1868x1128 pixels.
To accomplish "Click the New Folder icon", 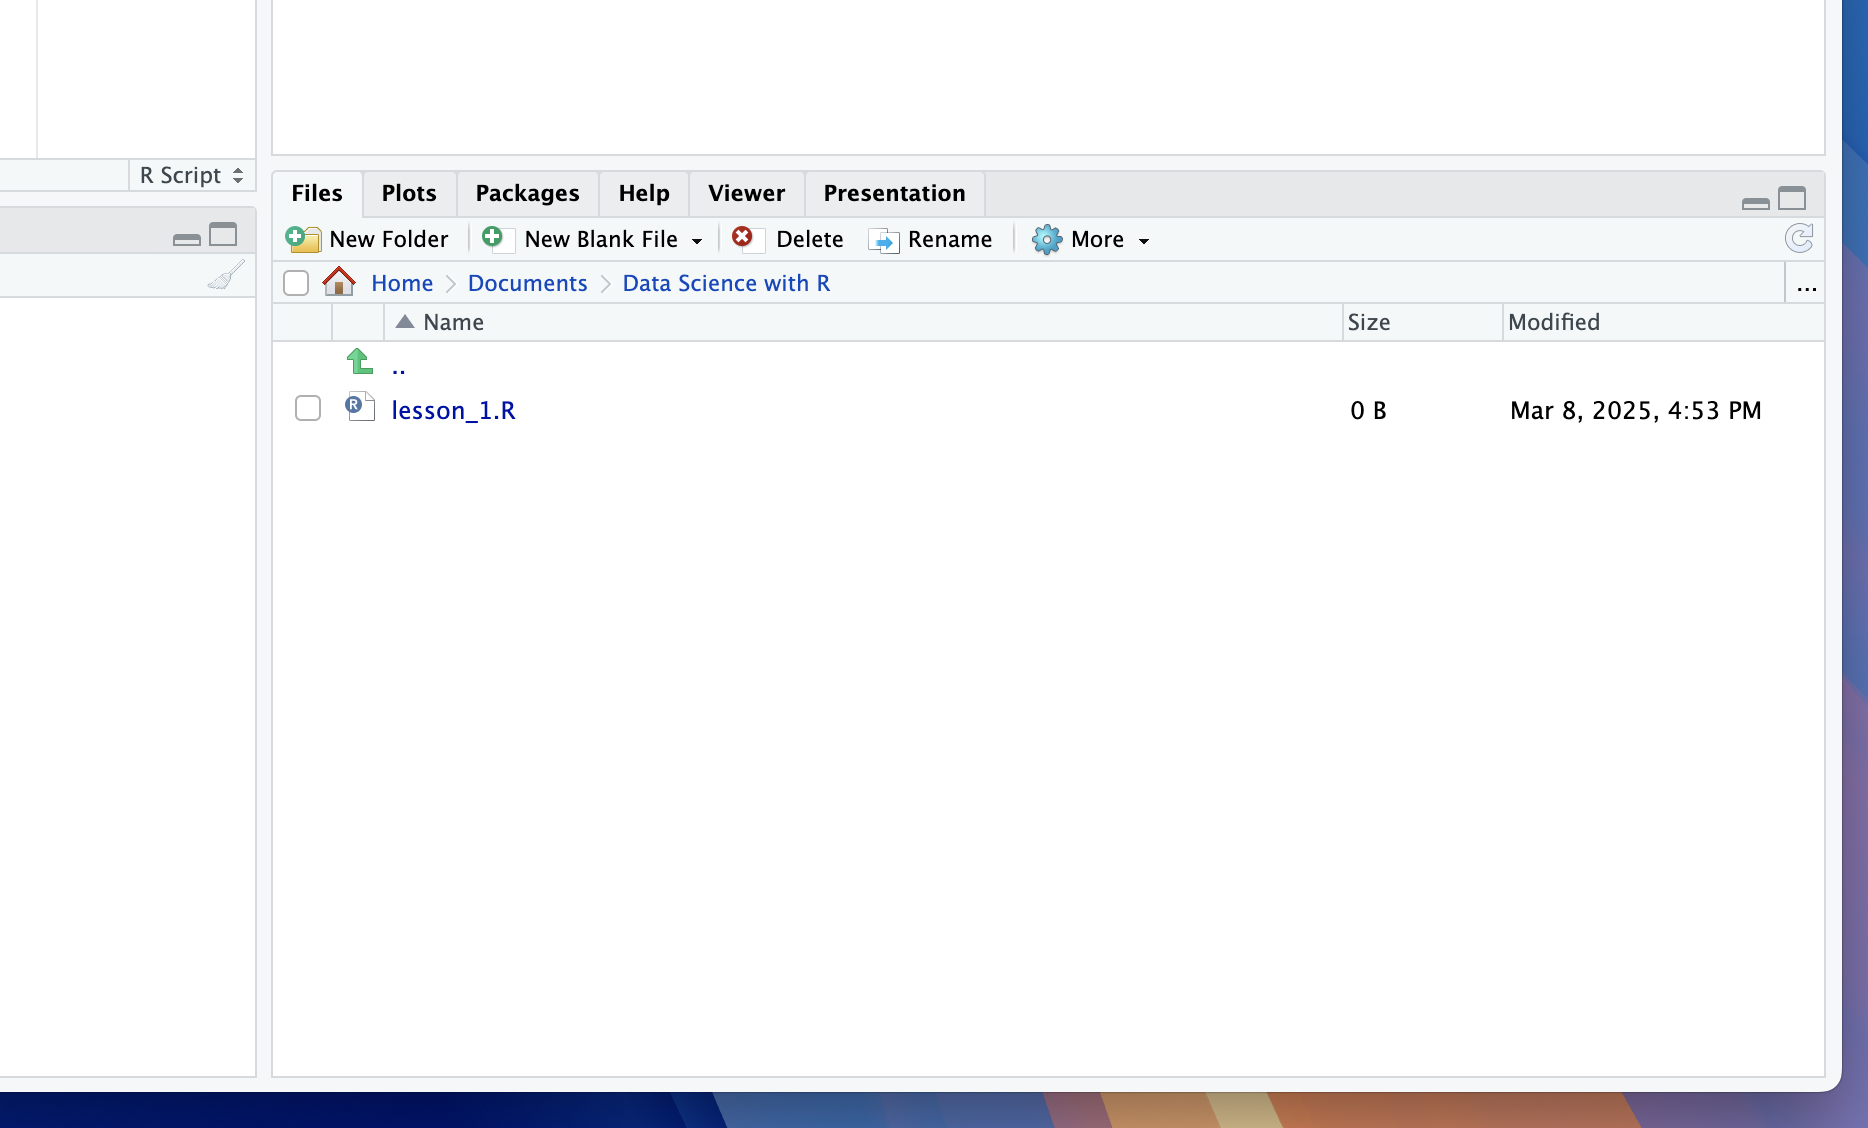I will [x=302, y=239].
